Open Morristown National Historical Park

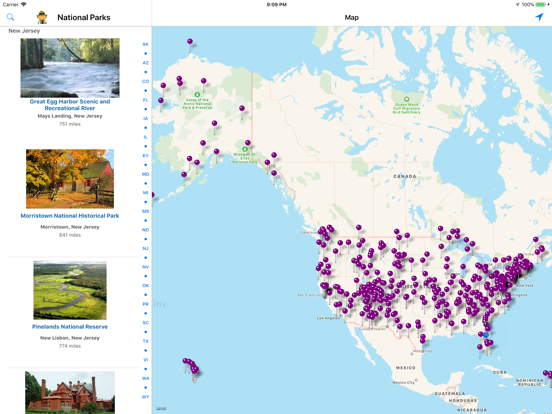pyautogui.click(x=70, y=215)
